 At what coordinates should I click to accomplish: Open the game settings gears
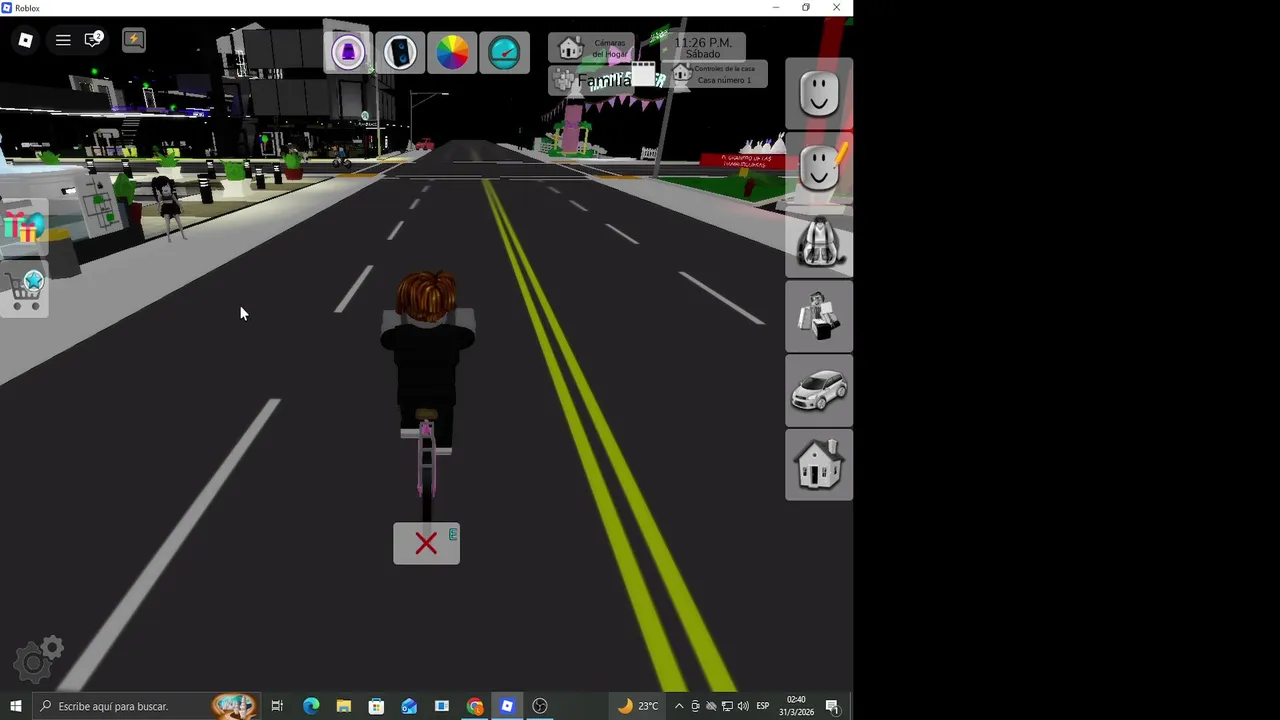click(x=38, y=660)
